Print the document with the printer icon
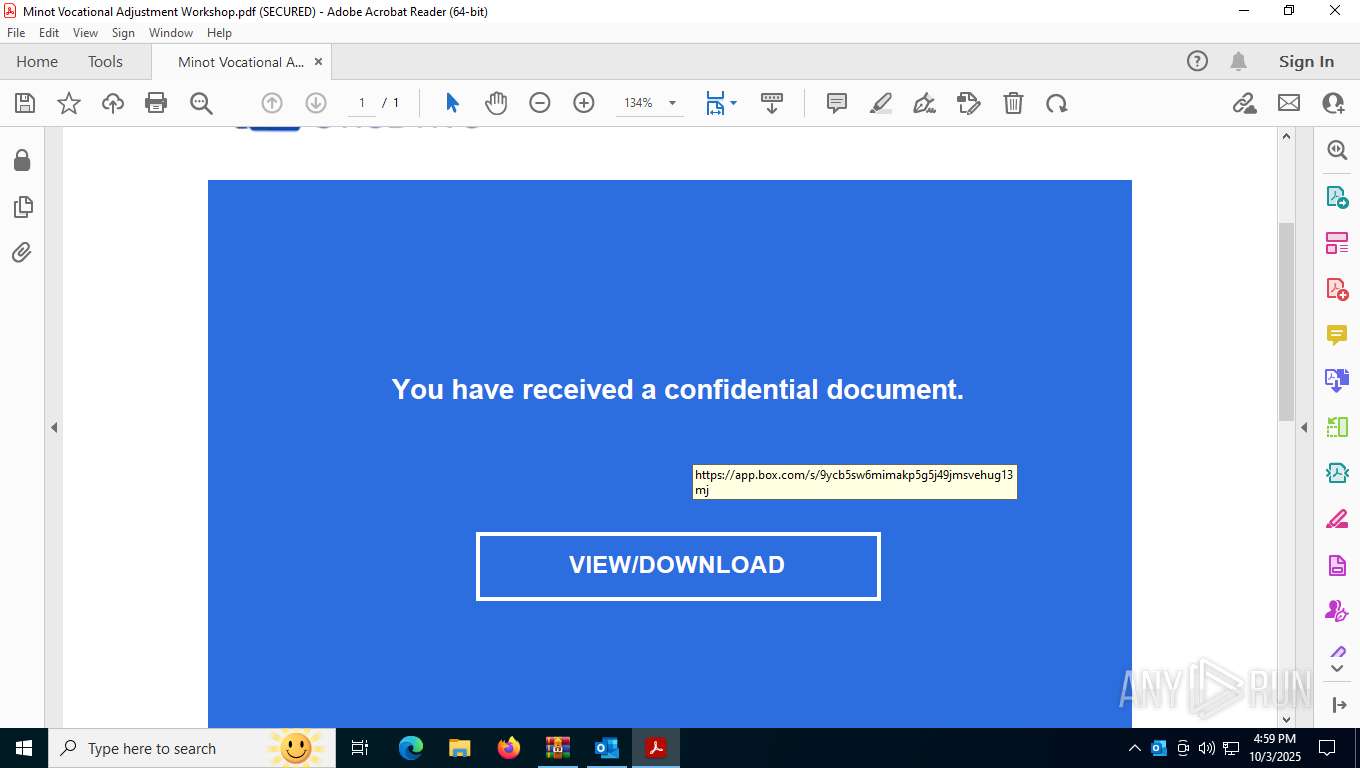This screenshot has height=768, width=1360. click(156, 103)
